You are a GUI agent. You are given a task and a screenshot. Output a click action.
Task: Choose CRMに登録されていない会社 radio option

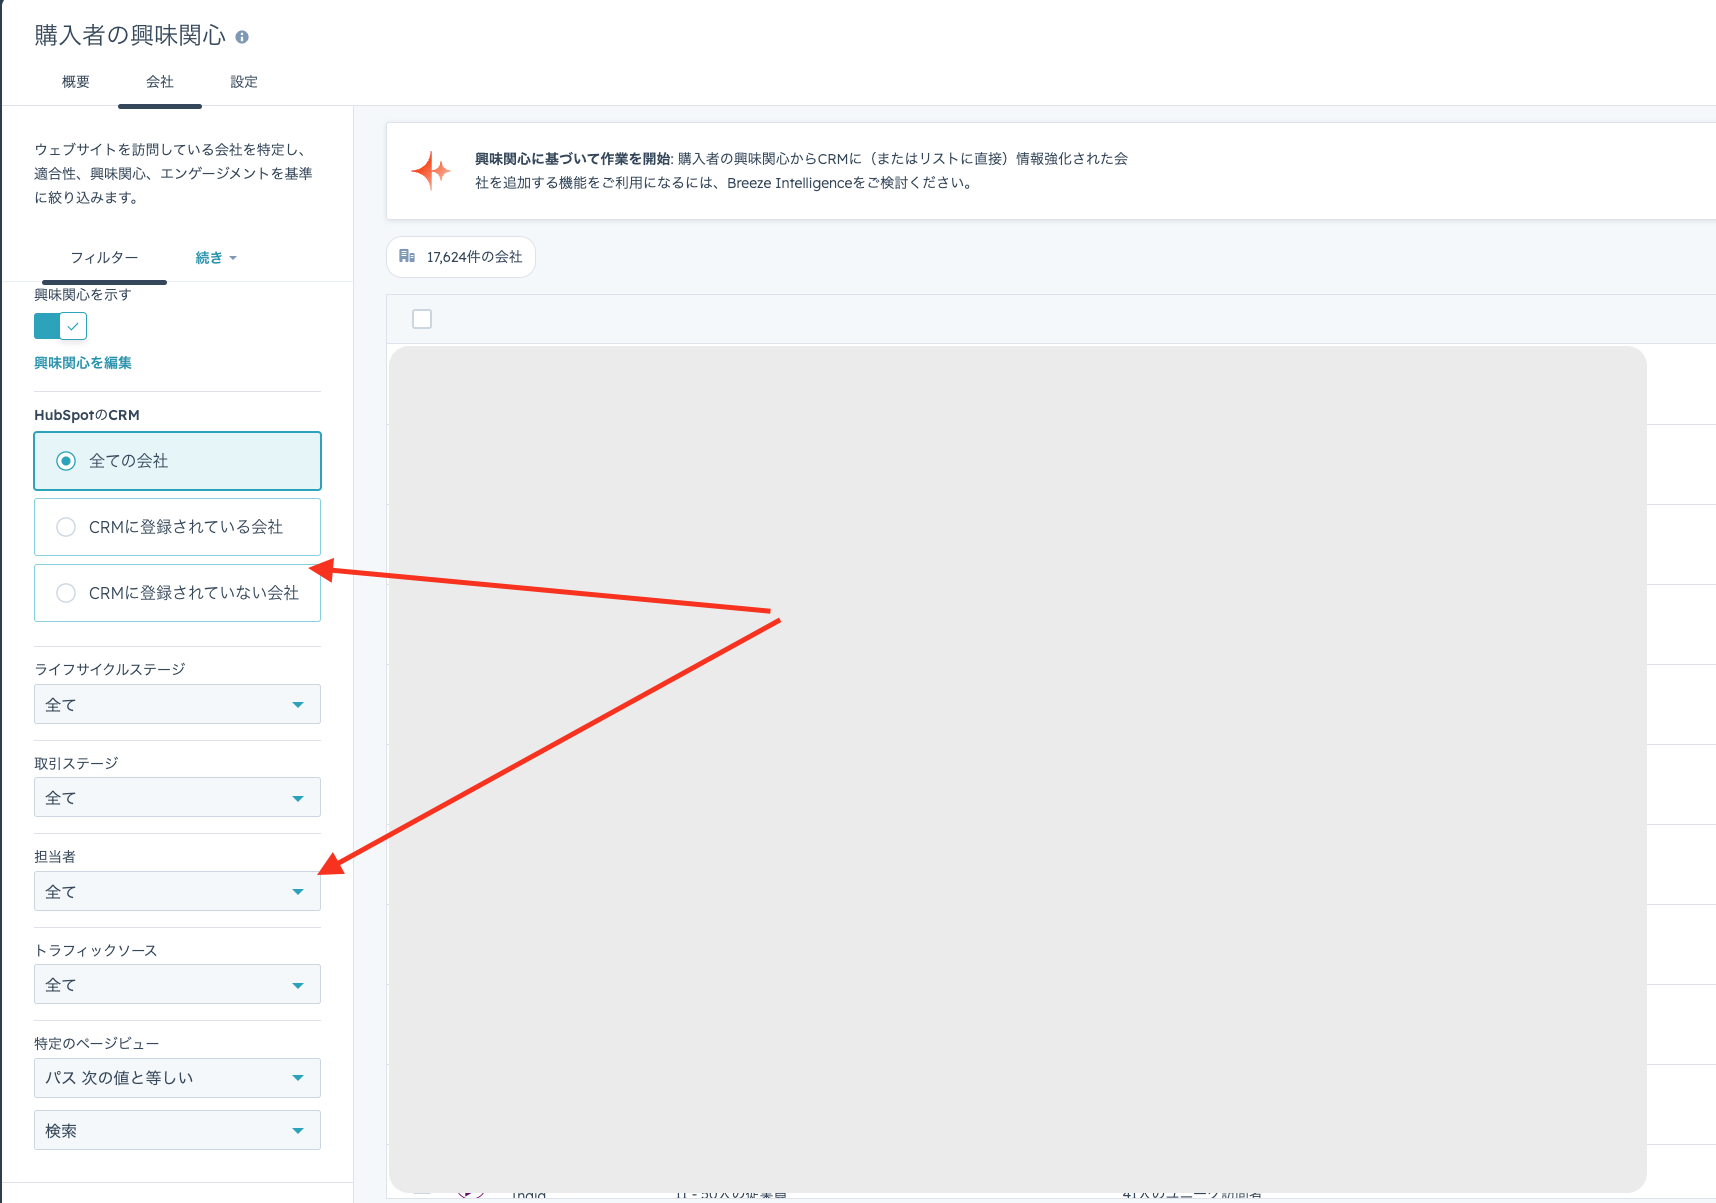click(x=66, y=593)
